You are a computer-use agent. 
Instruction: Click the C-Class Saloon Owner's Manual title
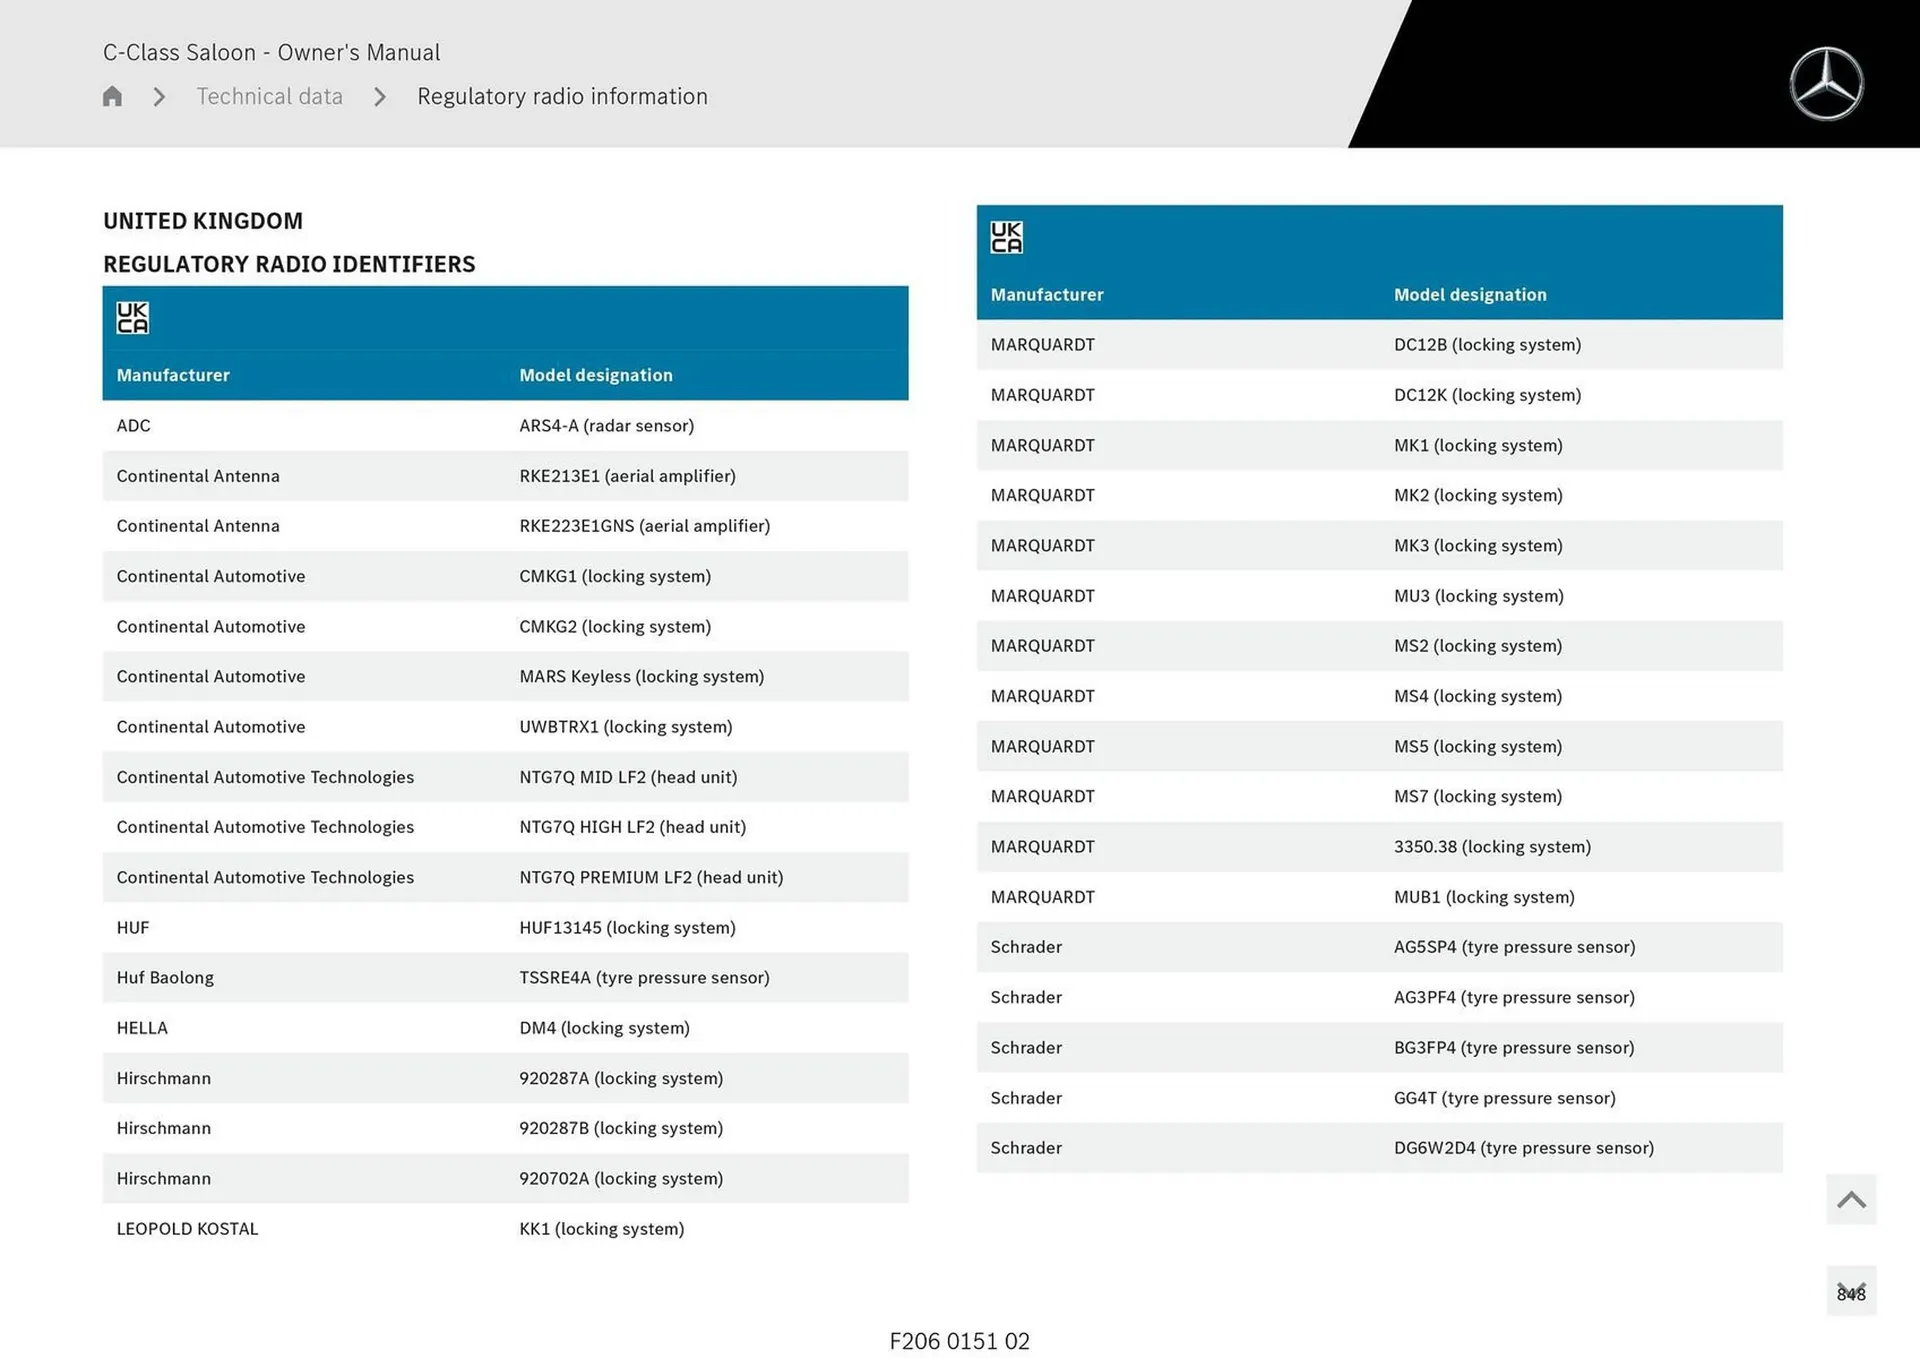tap(271, 52)
